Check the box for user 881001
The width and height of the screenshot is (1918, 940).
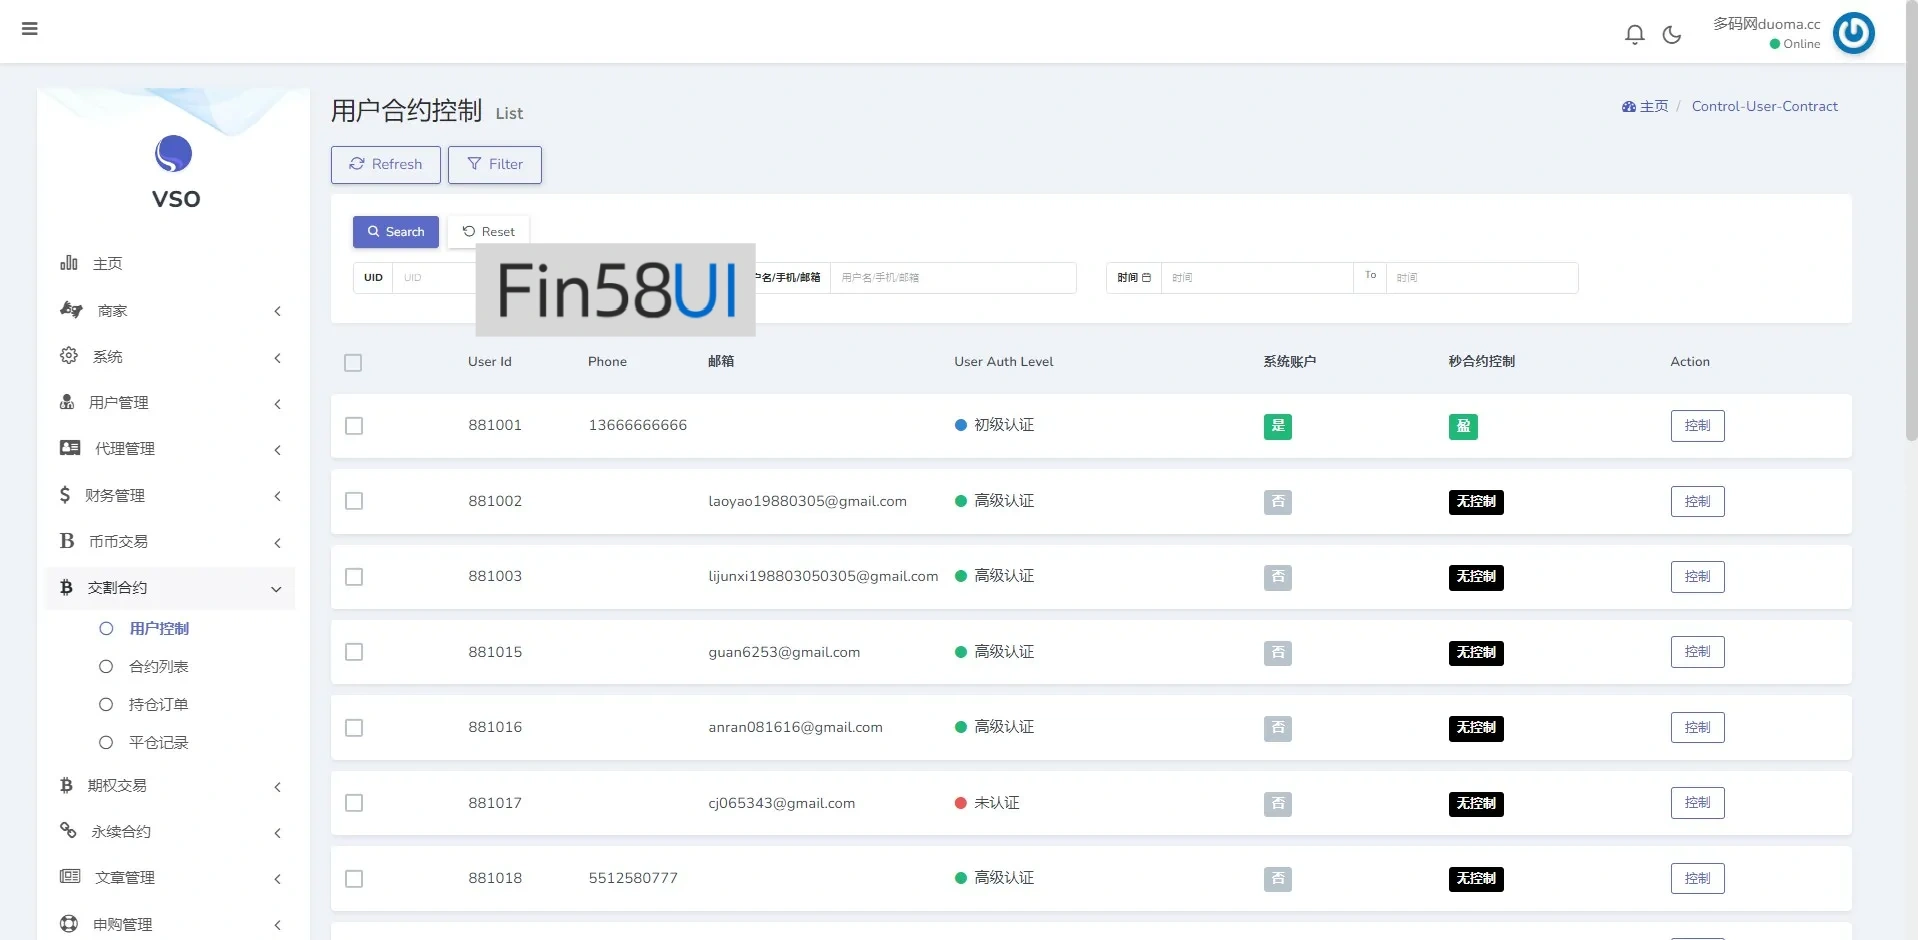354,426
